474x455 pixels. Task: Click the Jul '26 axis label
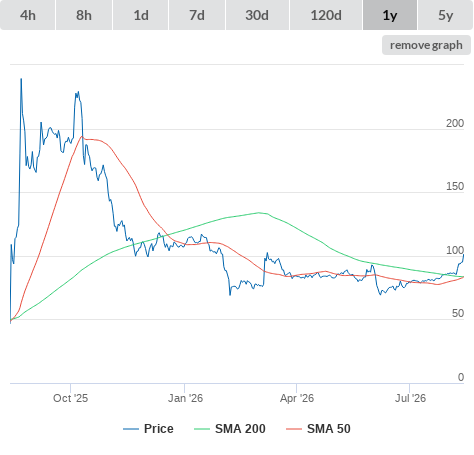click(410, 398)
